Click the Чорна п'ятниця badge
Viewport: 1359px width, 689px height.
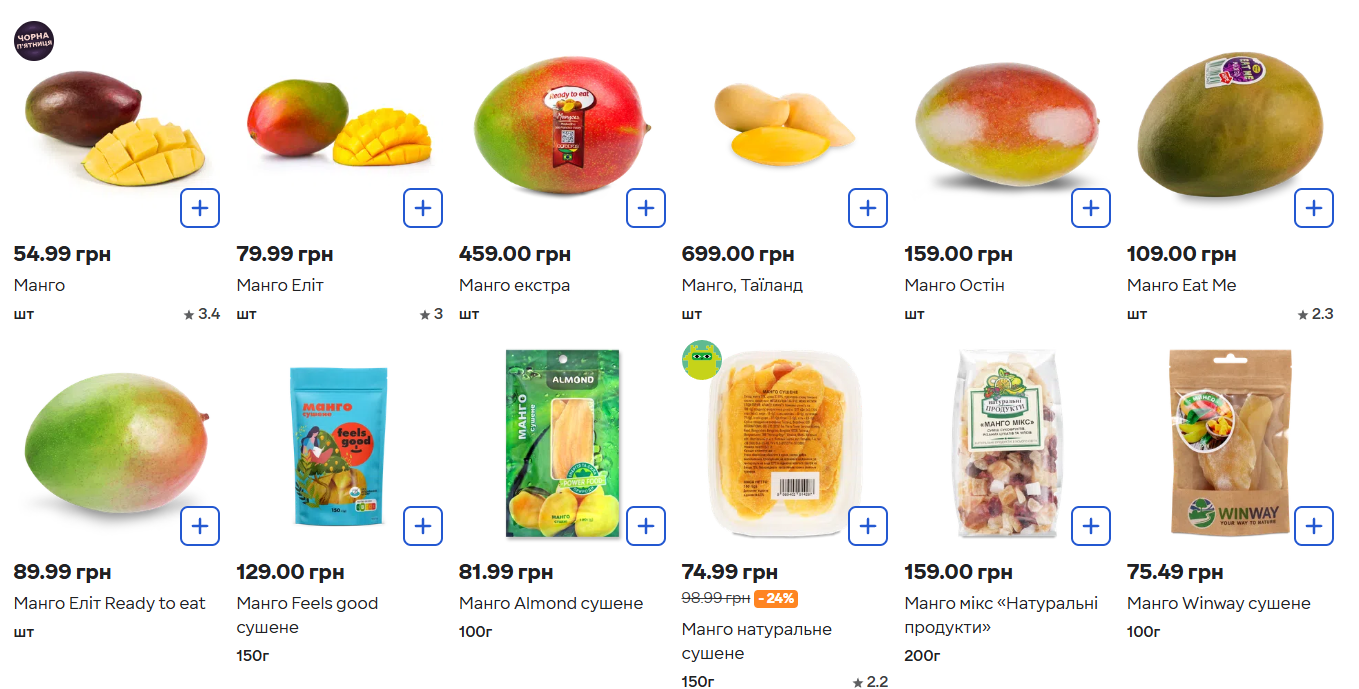click(x=33, y=41)
